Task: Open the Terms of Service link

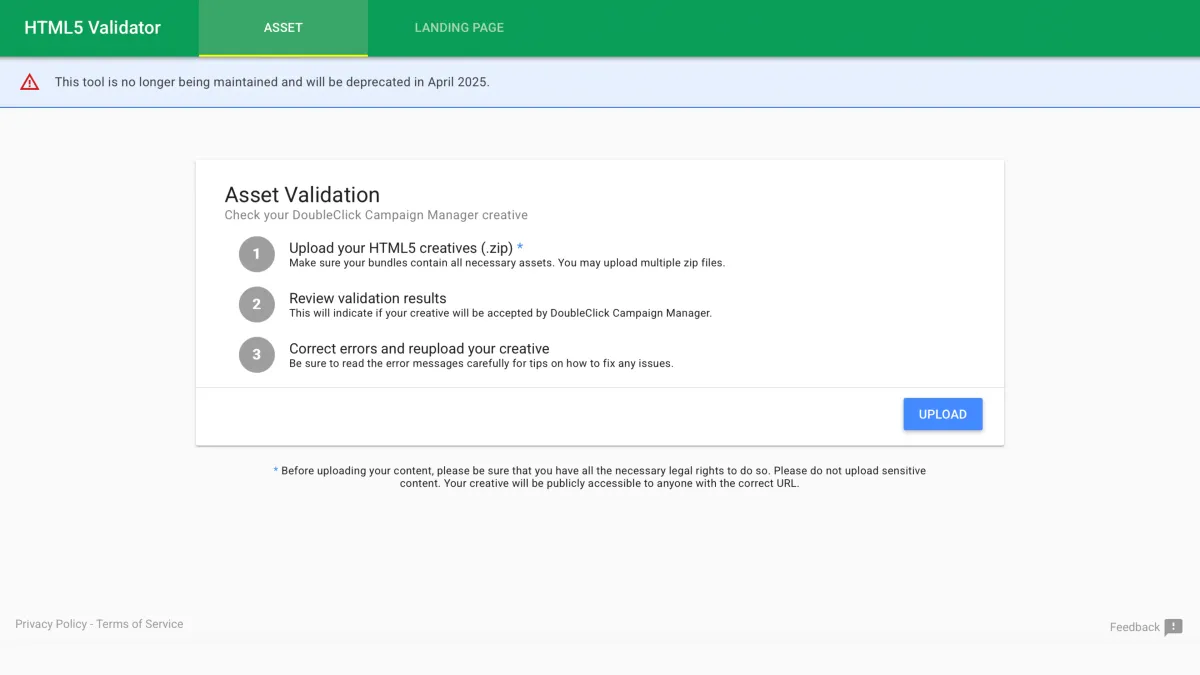Action: 138,623
